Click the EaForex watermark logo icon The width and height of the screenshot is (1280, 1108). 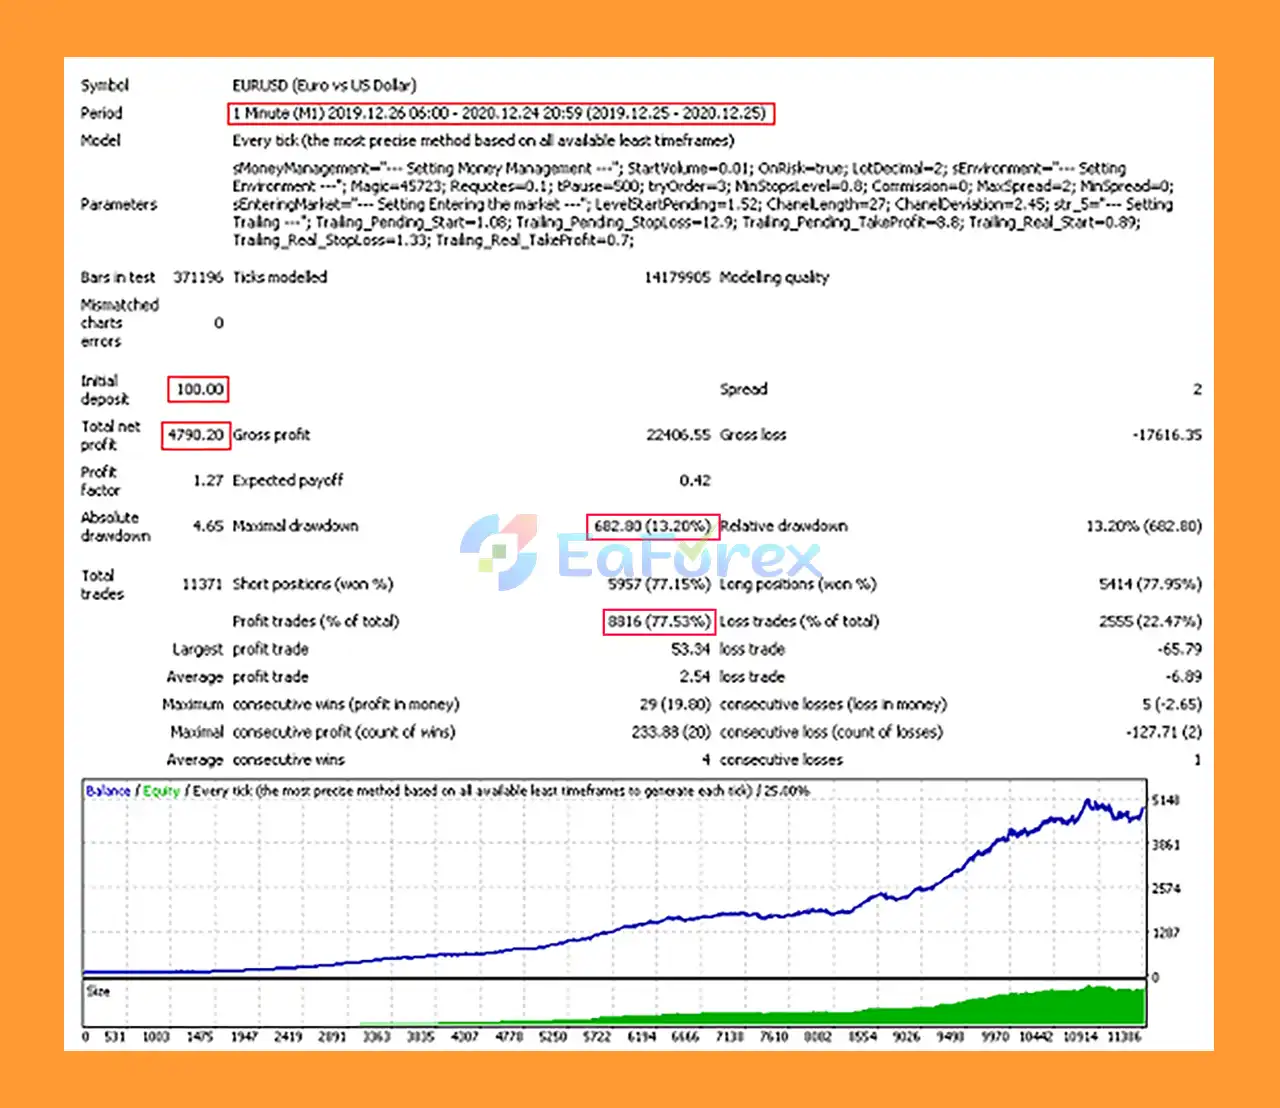tap(499, 551)
